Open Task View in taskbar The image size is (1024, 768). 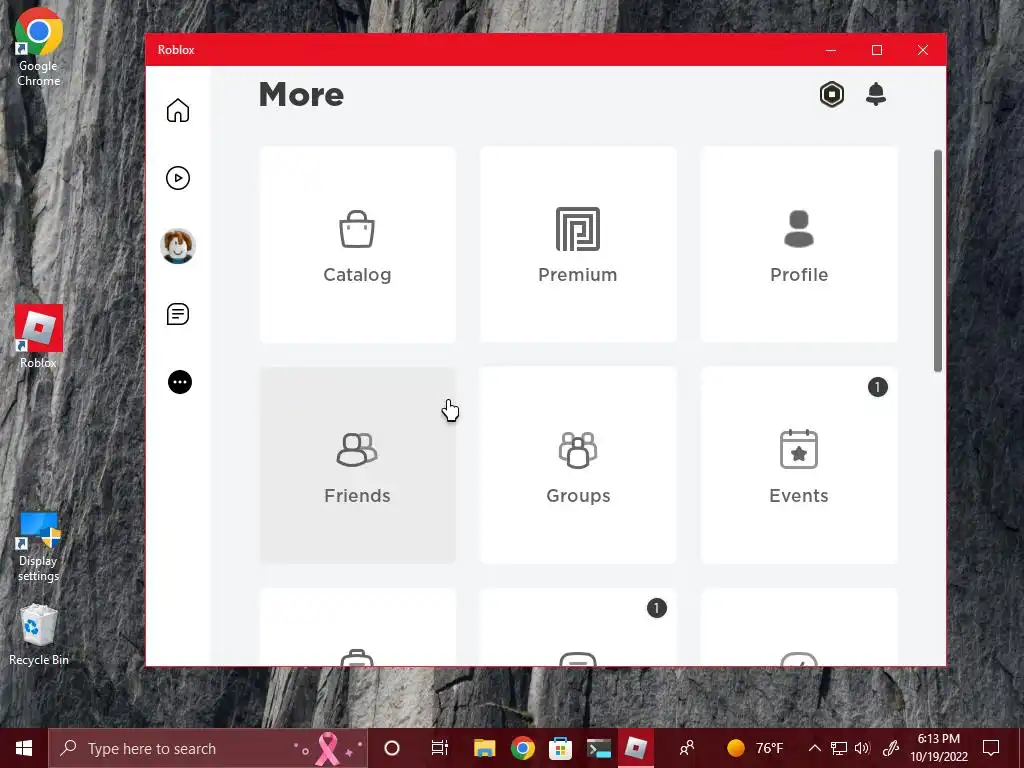click(440, 748)
